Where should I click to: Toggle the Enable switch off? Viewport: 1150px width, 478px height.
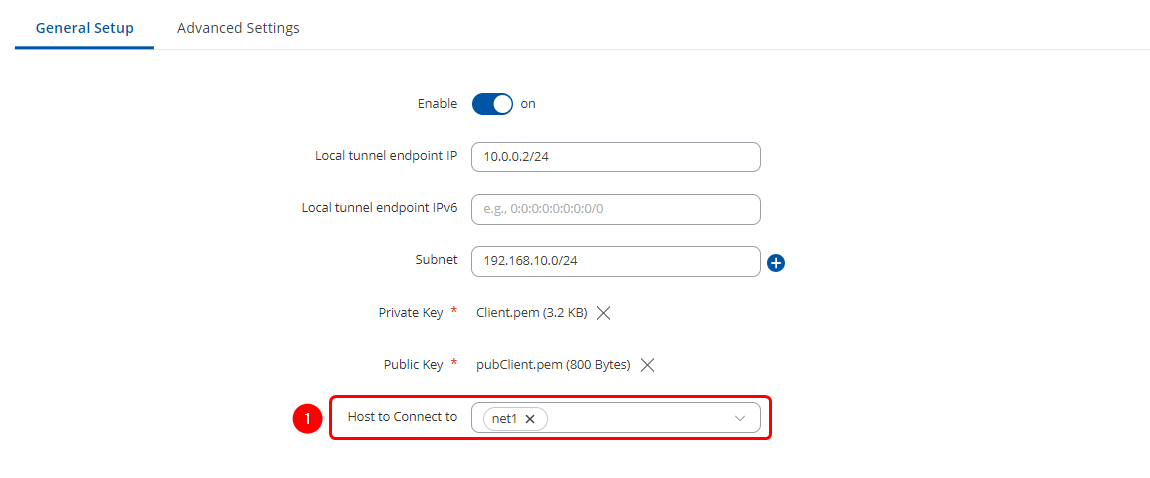(x=492, y=104)
